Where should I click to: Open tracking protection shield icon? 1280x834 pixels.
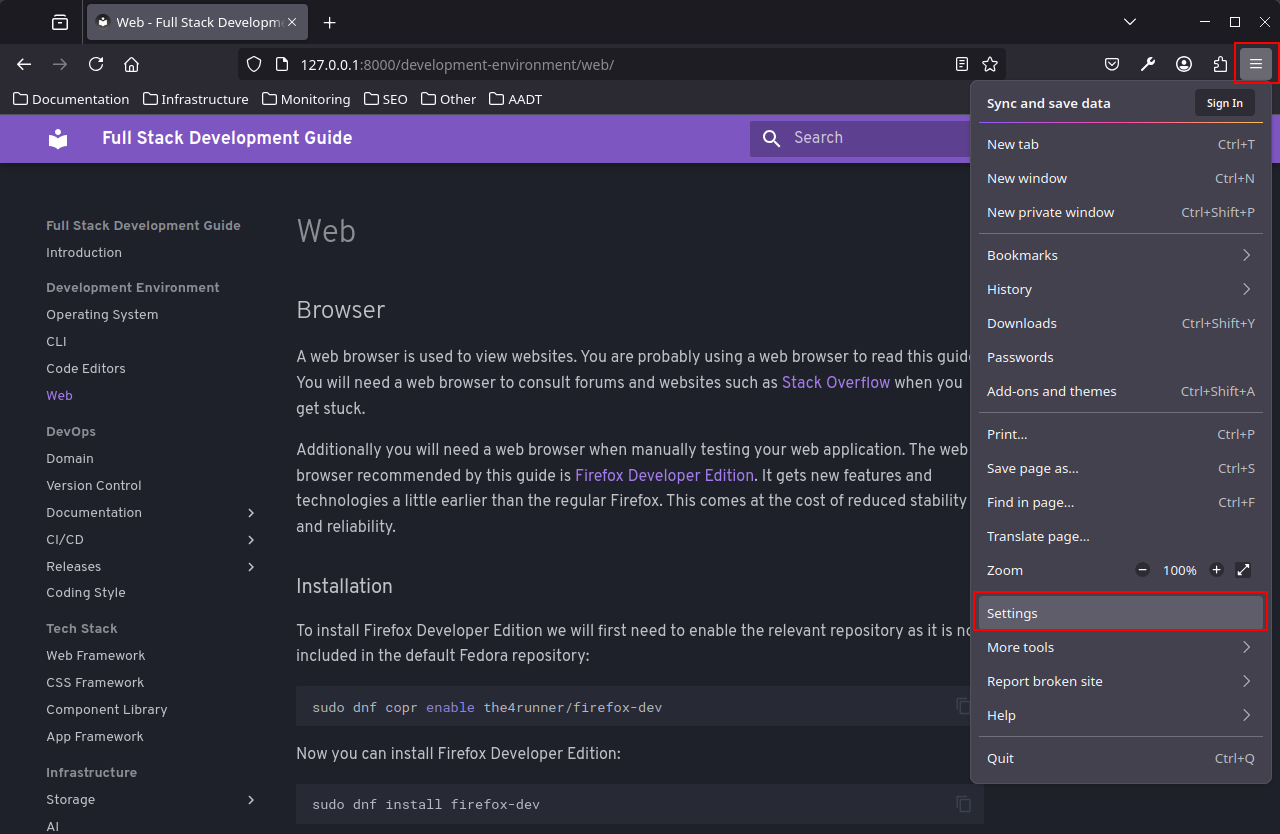pyautogui.click(x=254, y=64)
